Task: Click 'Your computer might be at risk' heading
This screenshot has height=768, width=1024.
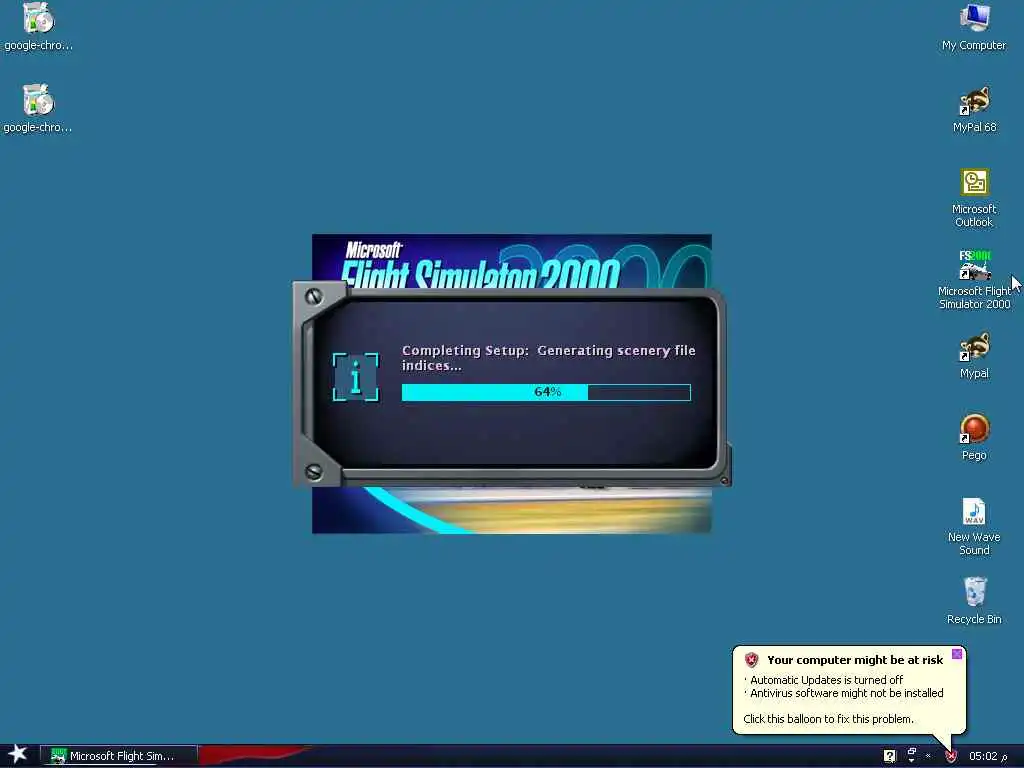Action: pos(855,660)
